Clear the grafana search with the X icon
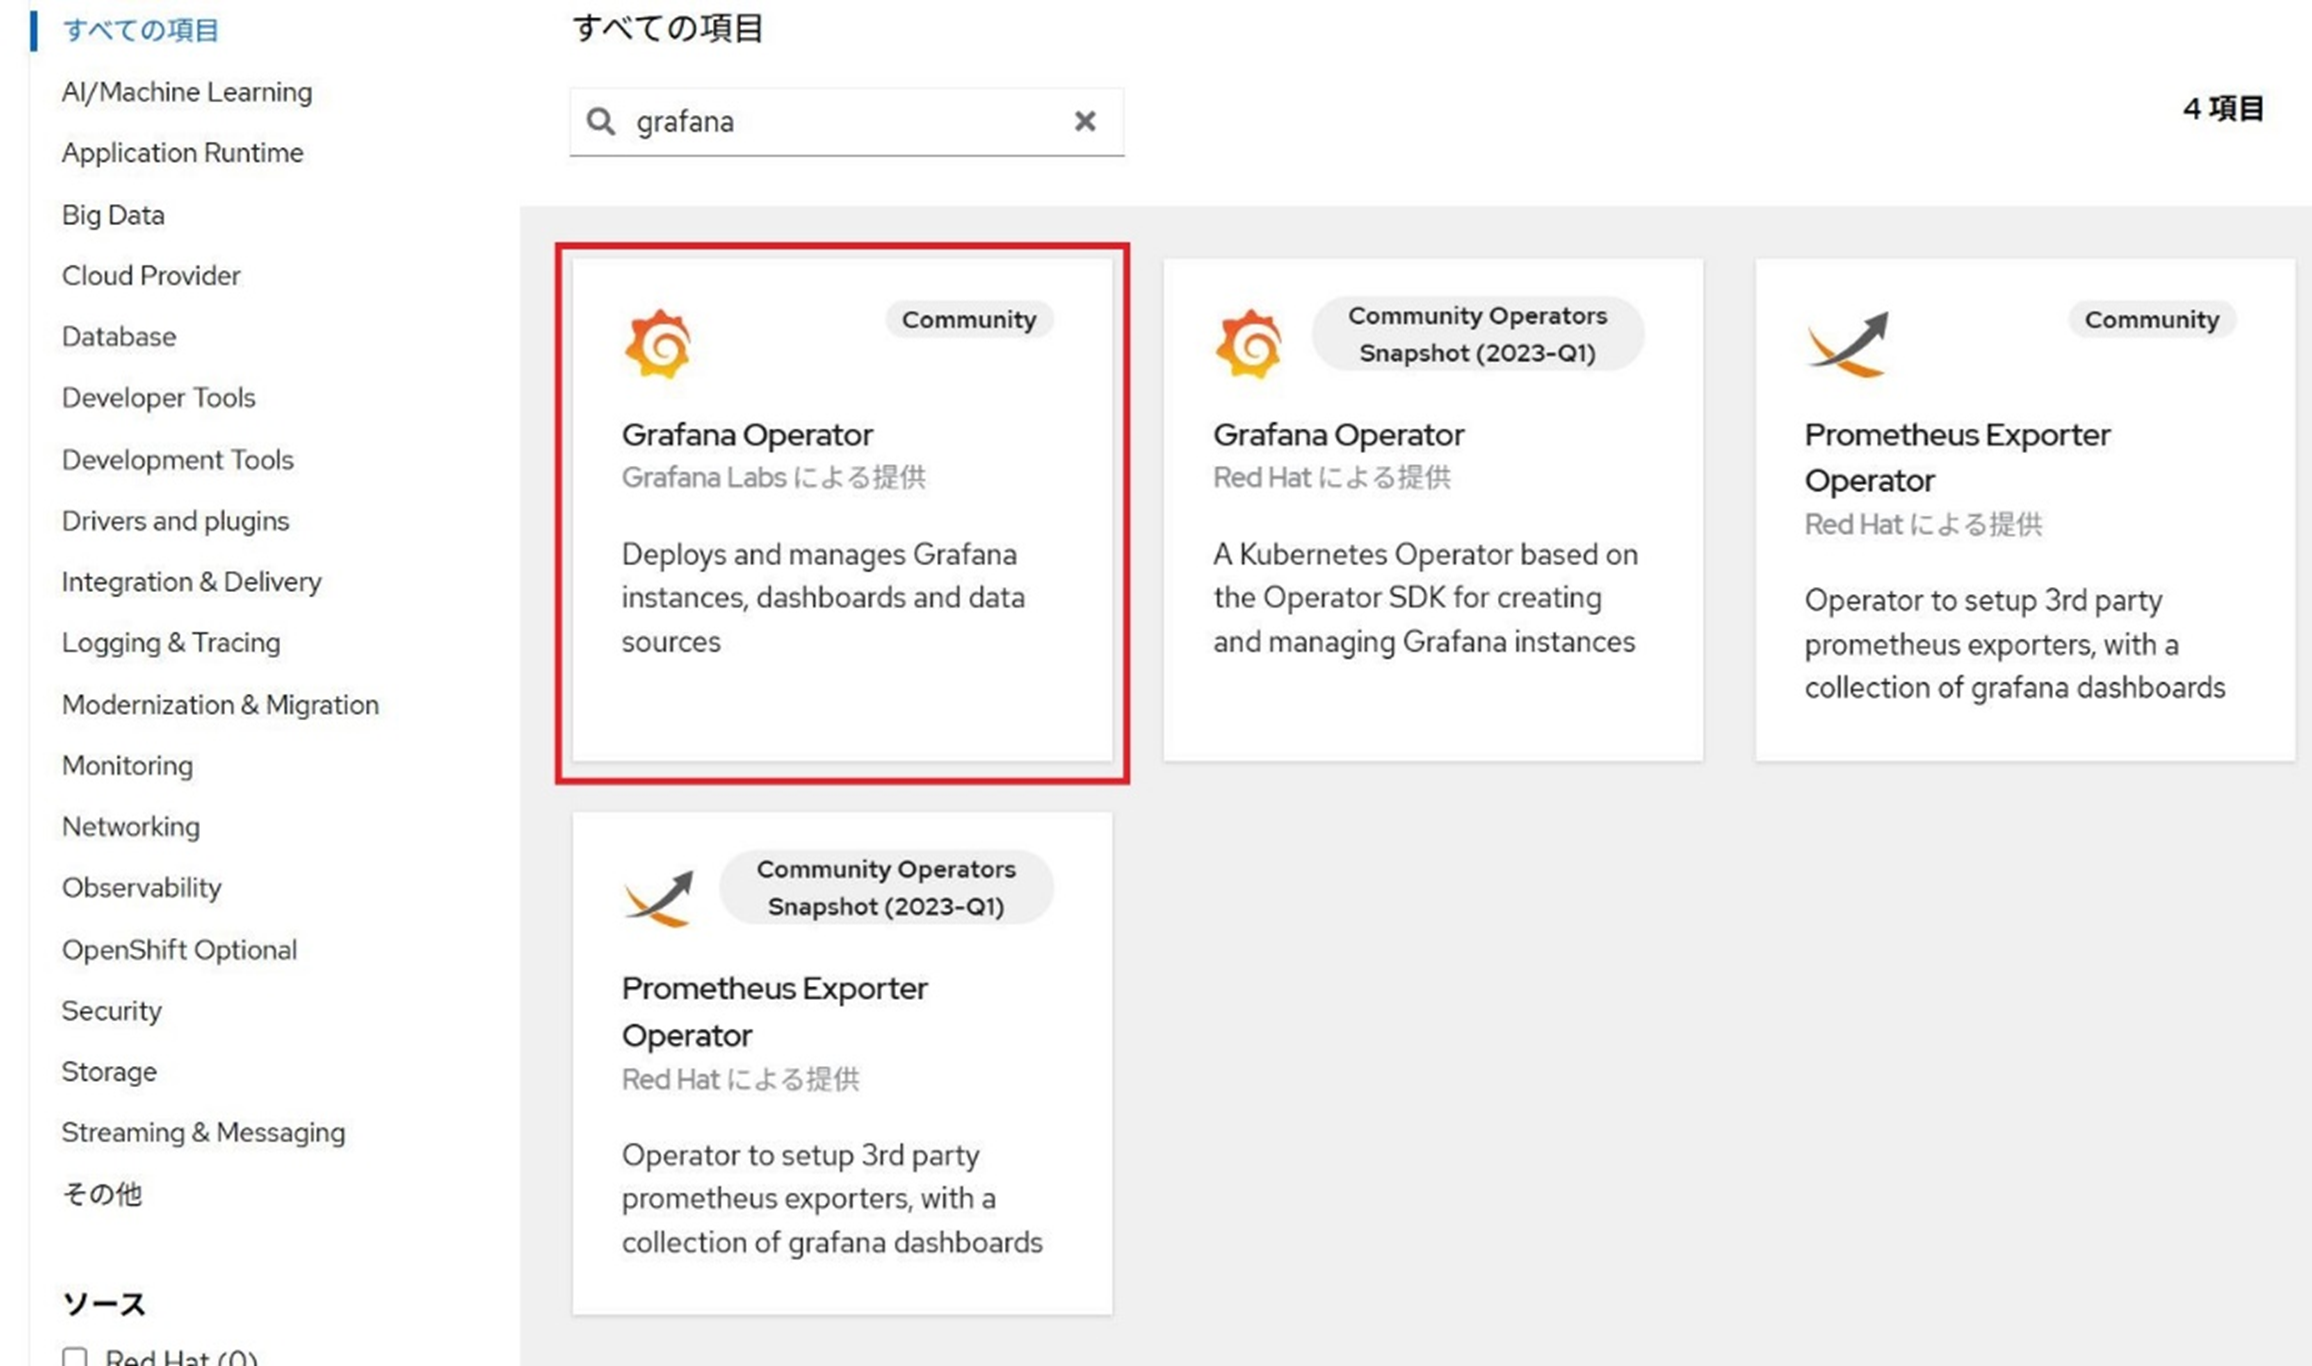Screen dimensions: 2312x1366 point(1085,121)
